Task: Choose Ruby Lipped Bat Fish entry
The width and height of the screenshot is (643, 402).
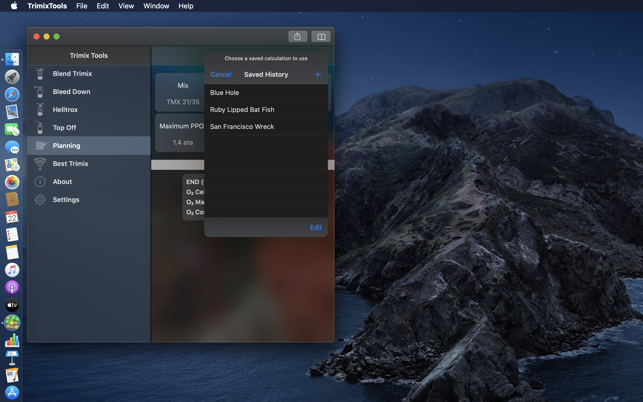Action: pos(266,110)
